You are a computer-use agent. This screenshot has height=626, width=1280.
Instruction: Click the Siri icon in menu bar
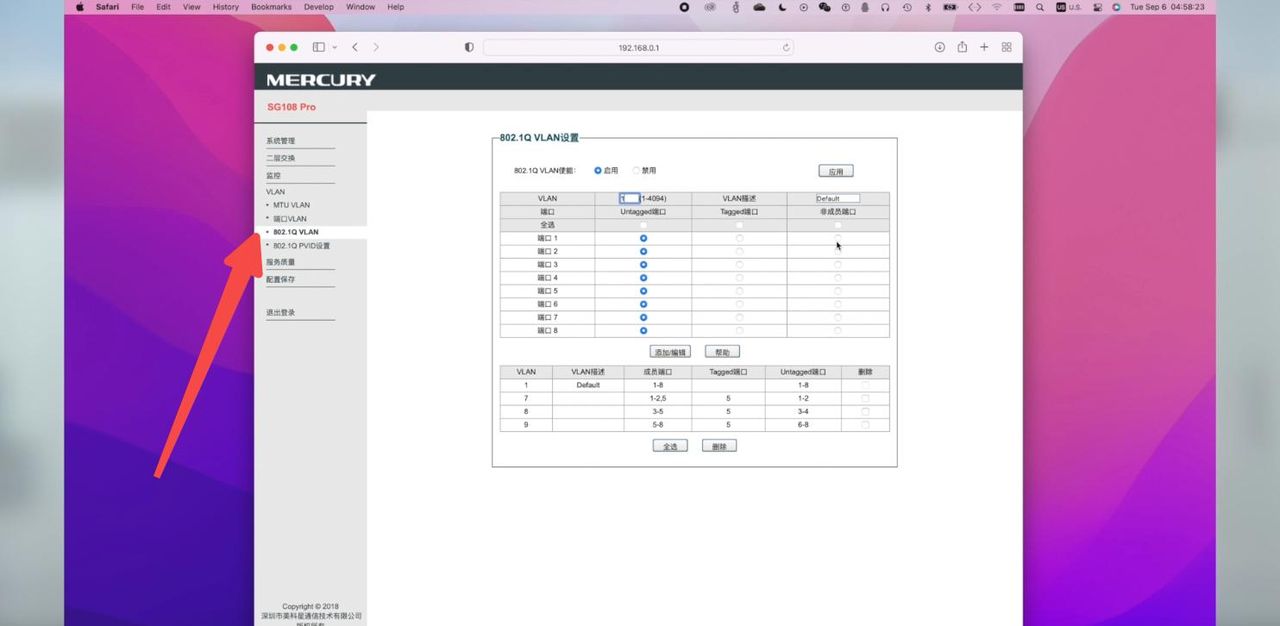click(1116, 7)
